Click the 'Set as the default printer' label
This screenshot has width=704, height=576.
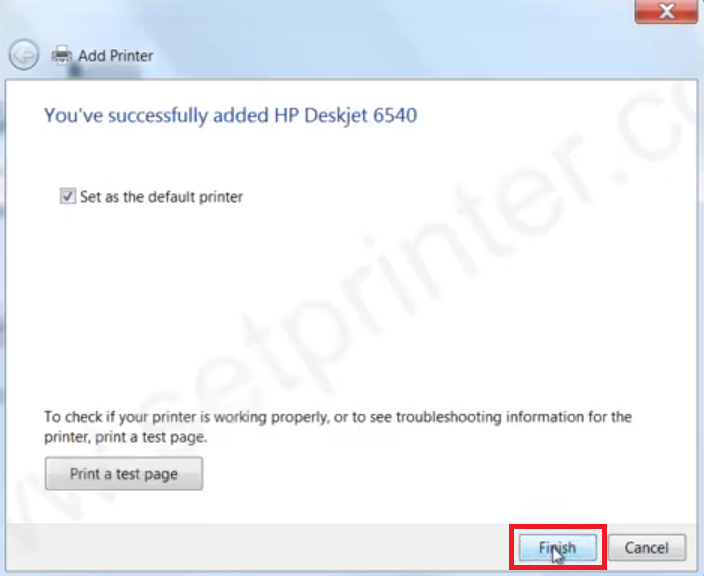coord(161,197)
